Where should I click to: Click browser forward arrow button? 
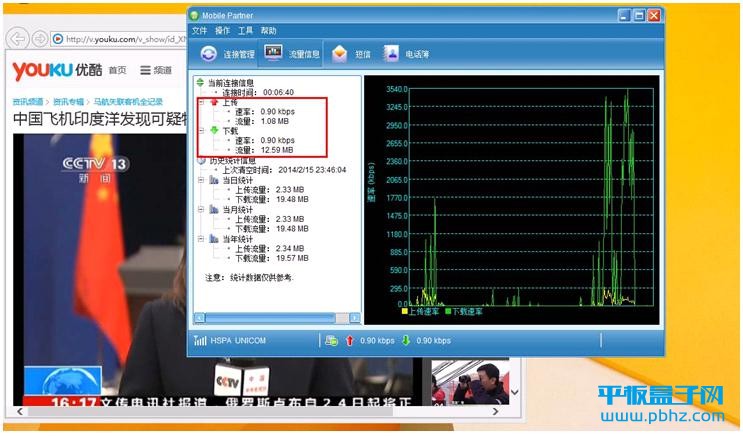point(40,38)
